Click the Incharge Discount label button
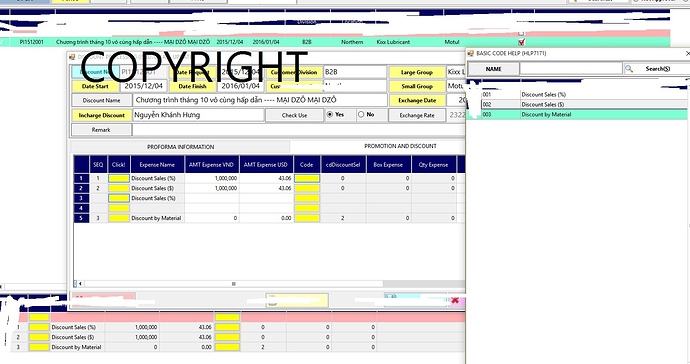Screen dimensions: 690x364 [101, 115]
